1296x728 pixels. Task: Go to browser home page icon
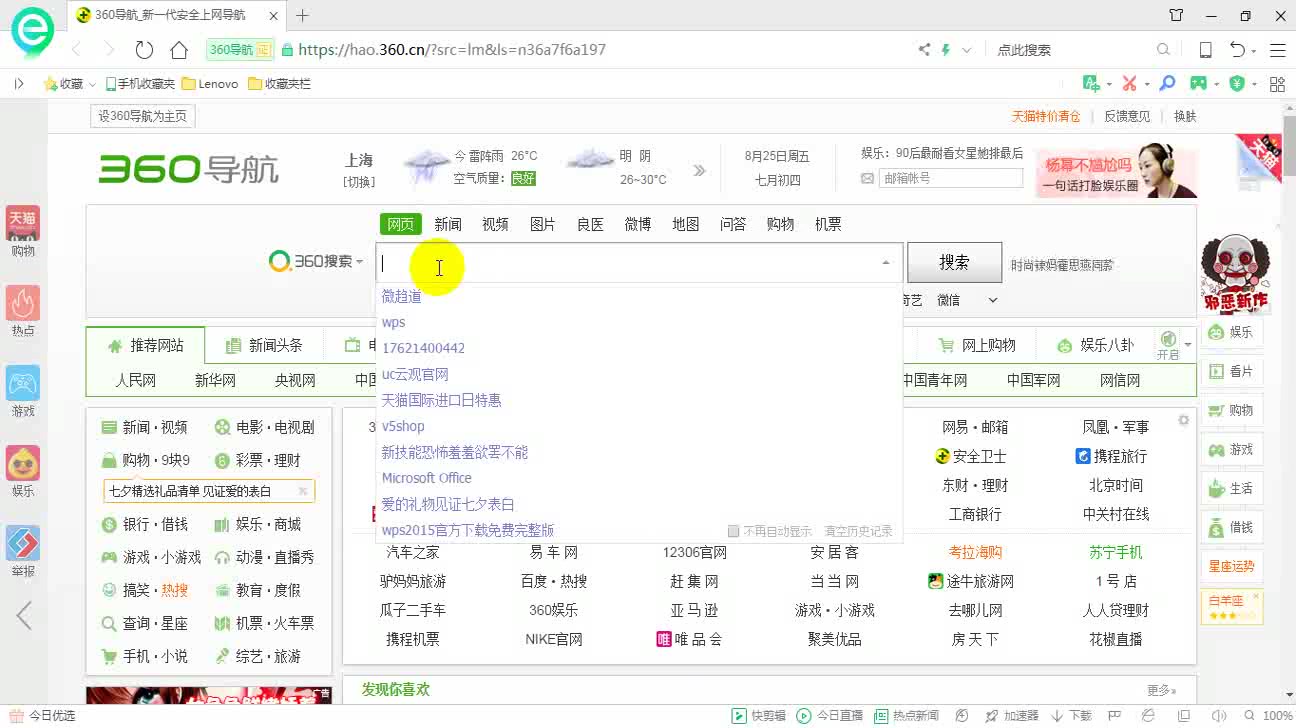point(179,50)
